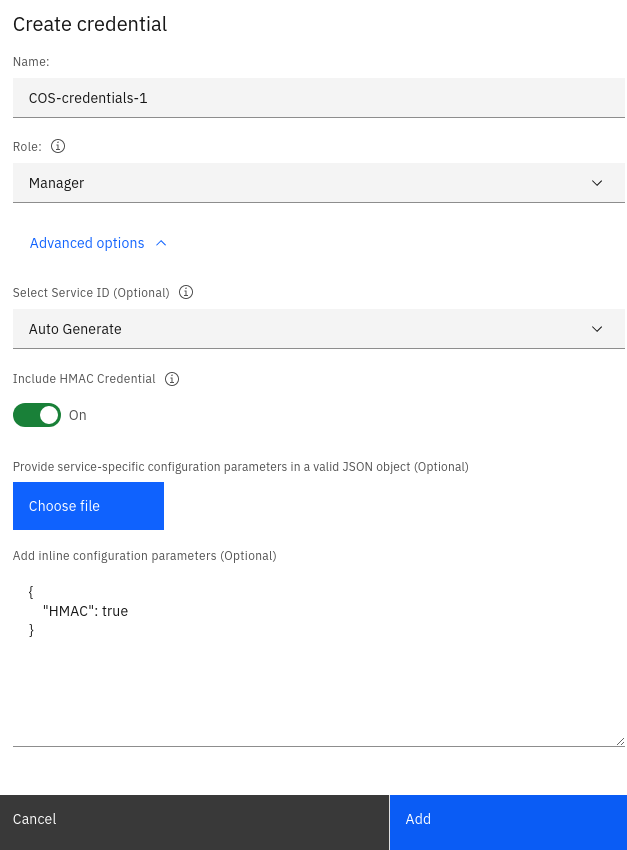Click the Advanced options collapse chevron
Screen dimensions: 627x850
click(160, 242)
